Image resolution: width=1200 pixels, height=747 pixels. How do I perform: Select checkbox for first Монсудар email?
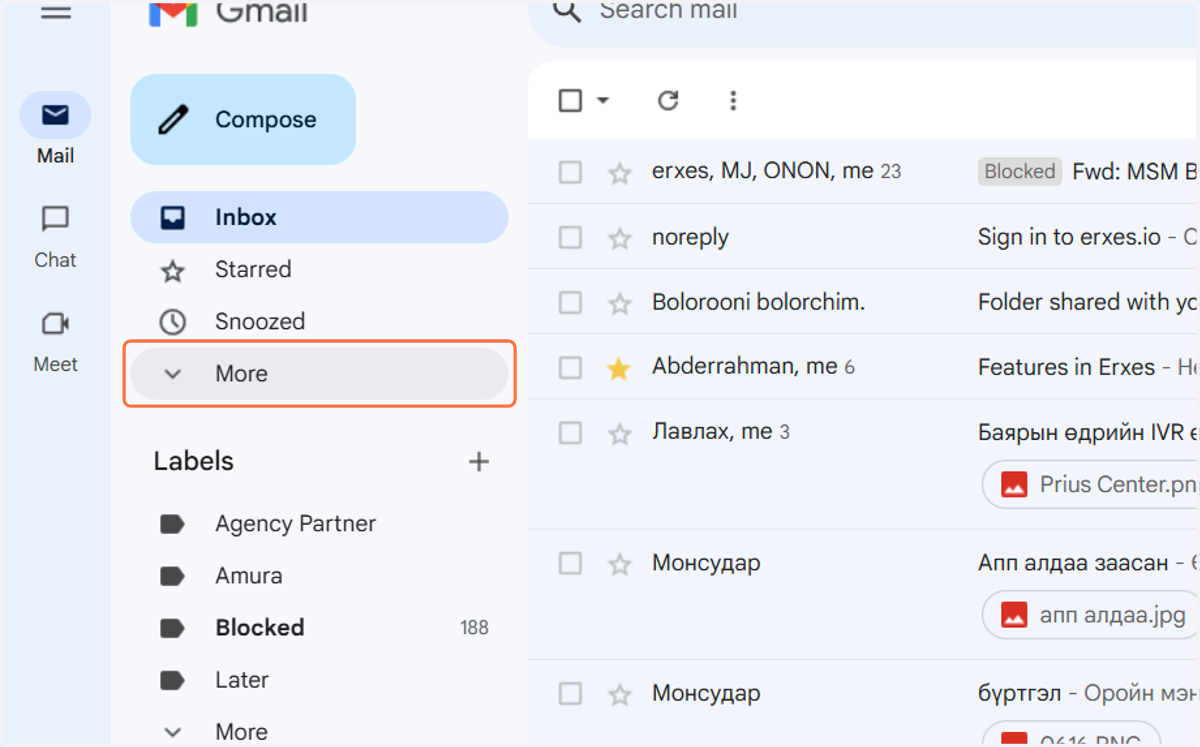click(x=570, y=563)
